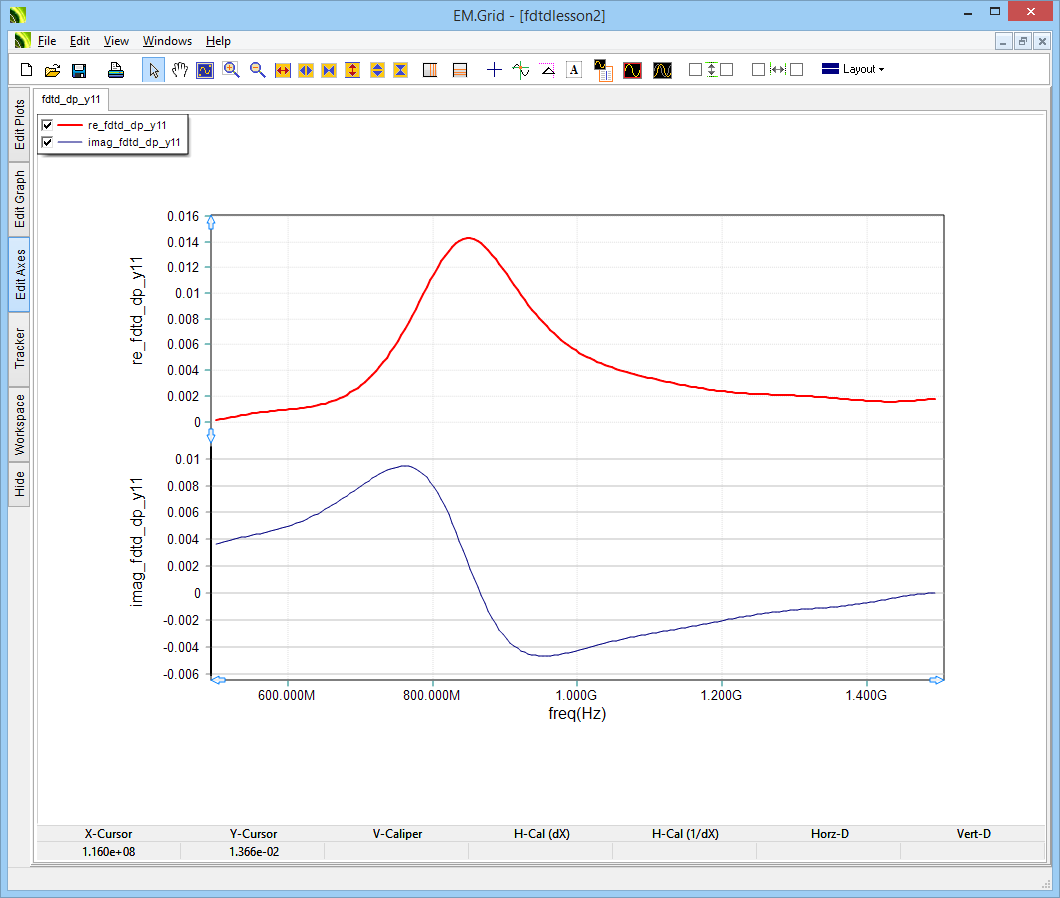The width and height of the screenshot is (1060, 898).
Task: Click the Save floppy disk icon
Action: [x=79, y=70]
